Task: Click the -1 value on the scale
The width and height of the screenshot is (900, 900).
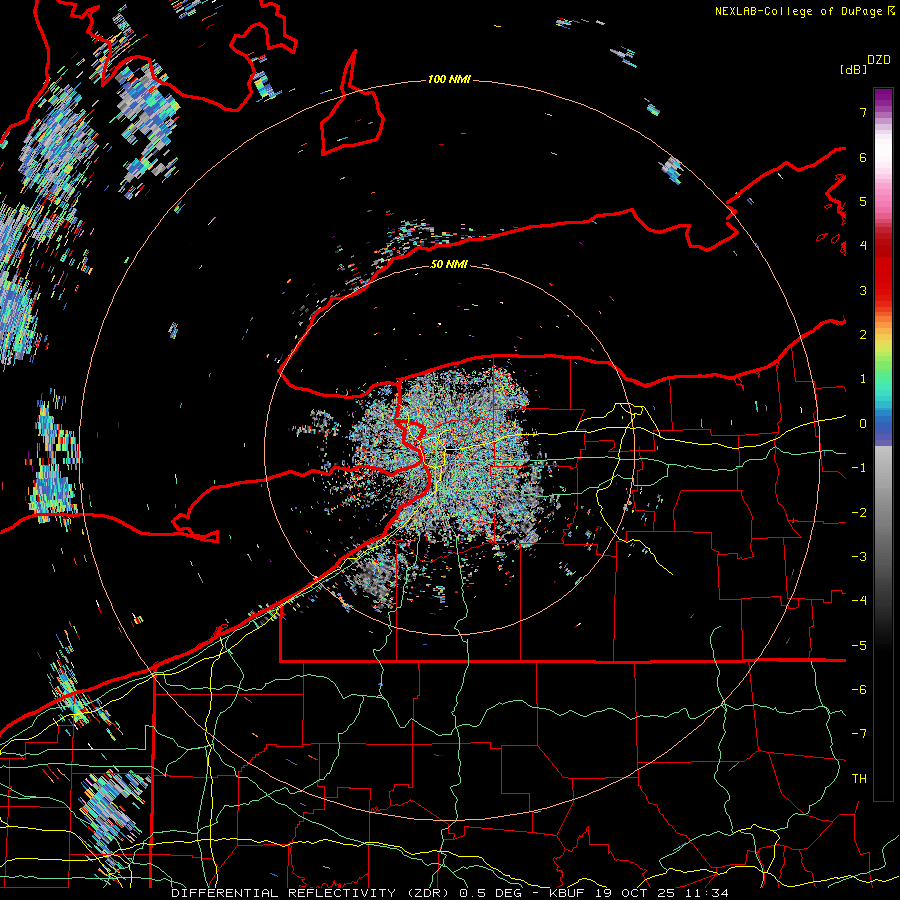Action: click(x=859, y=468)
